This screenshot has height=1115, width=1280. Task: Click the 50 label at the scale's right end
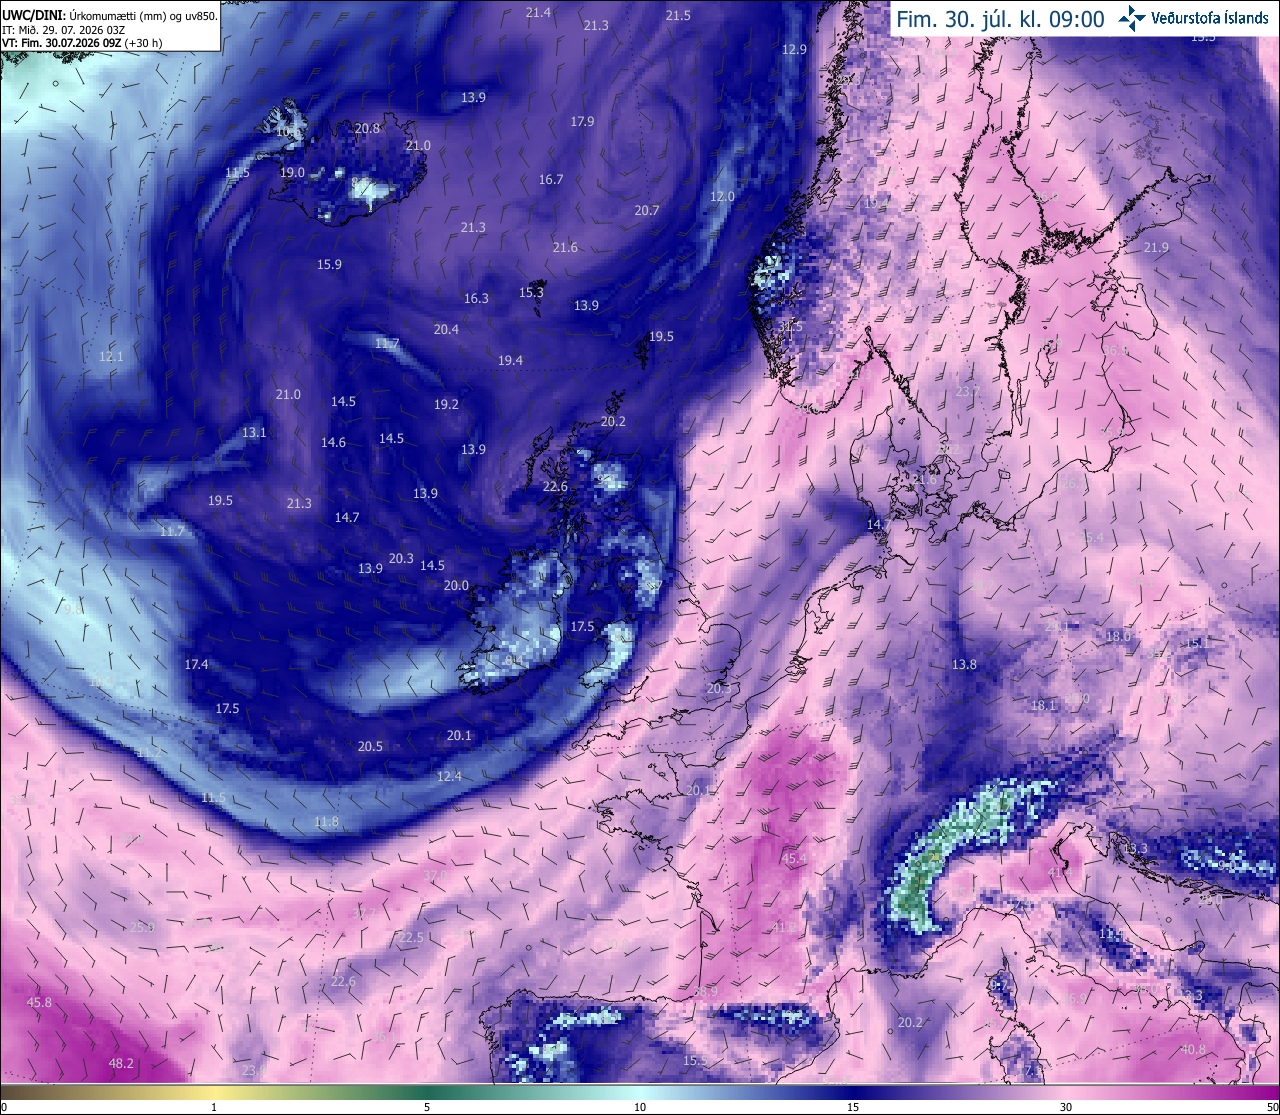pyautogui.click(x=1271, y=1107)
